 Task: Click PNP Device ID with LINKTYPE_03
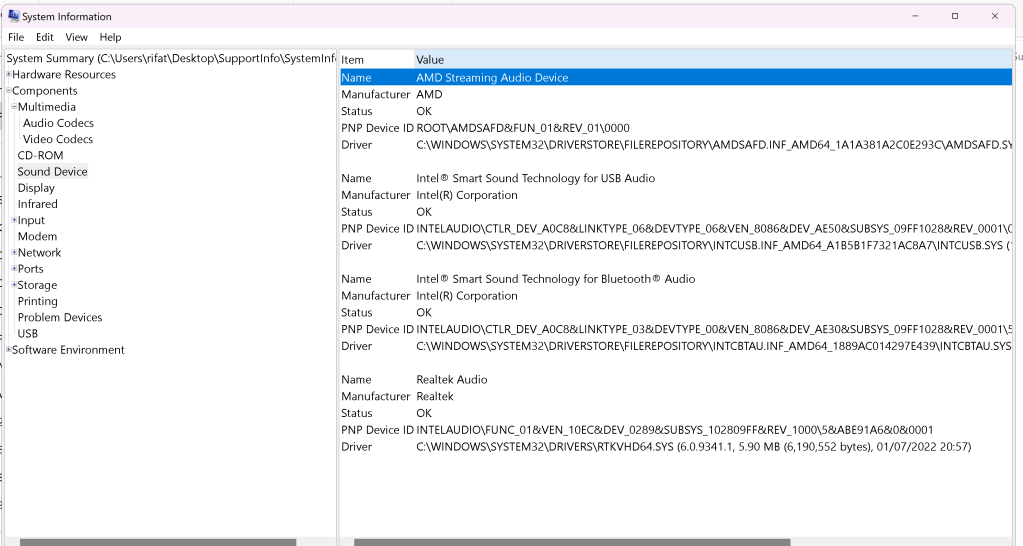(676, 329)
